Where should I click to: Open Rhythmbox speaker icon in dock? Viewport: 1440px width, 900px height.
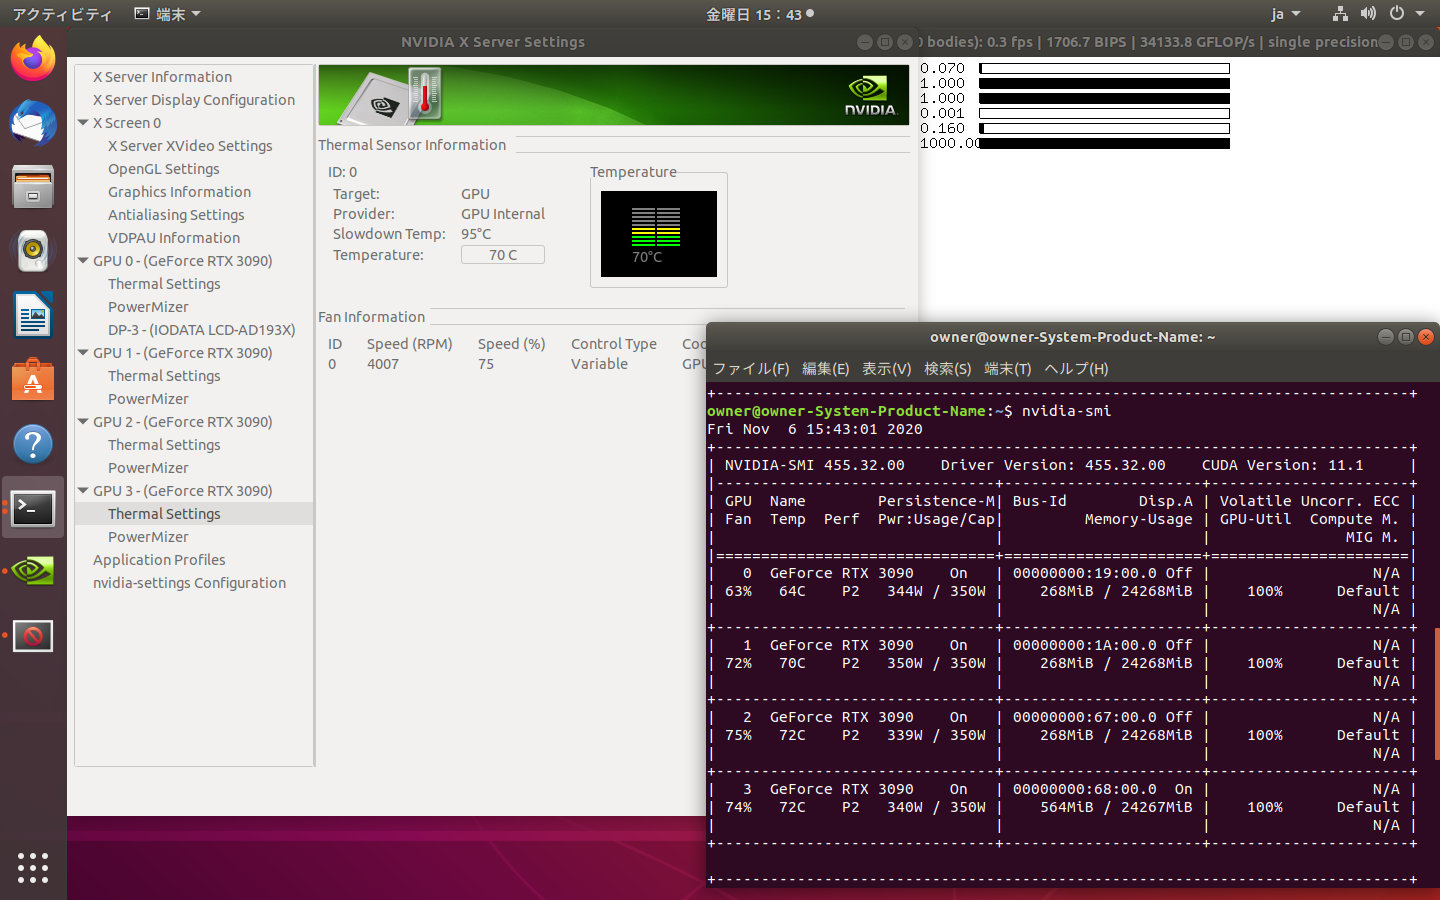click(x=33, y=251)
